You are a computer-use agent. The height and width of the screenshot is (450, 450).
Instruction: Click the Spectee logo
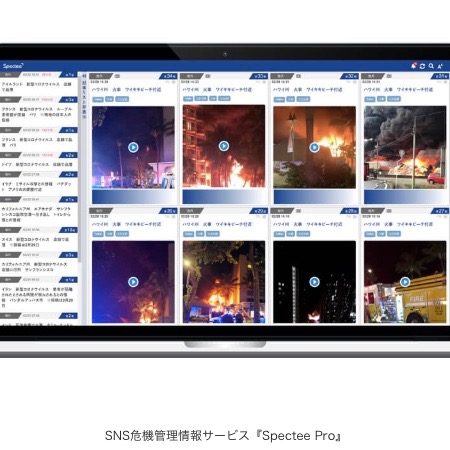pyautogui.click(x=13, y=66)
